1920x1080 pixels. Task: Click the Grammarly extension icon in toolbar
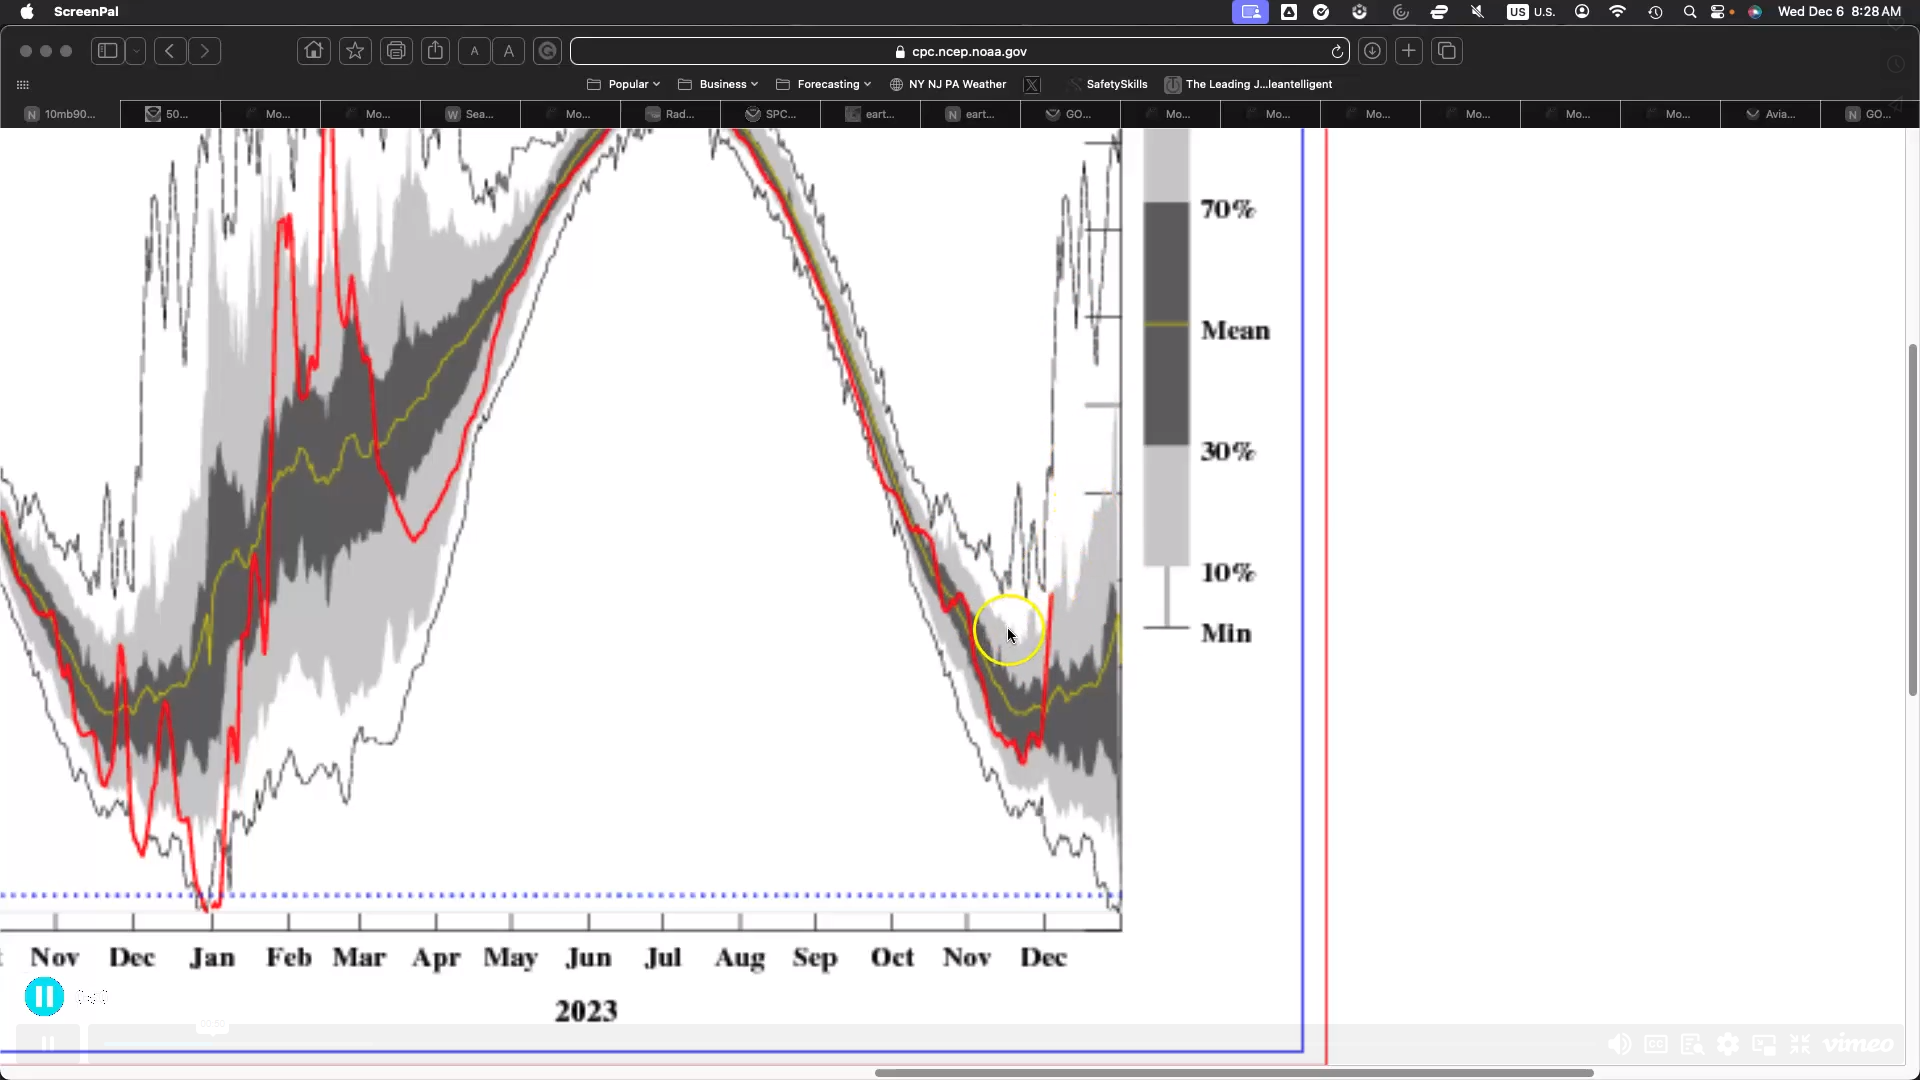[x=547, y=51]
